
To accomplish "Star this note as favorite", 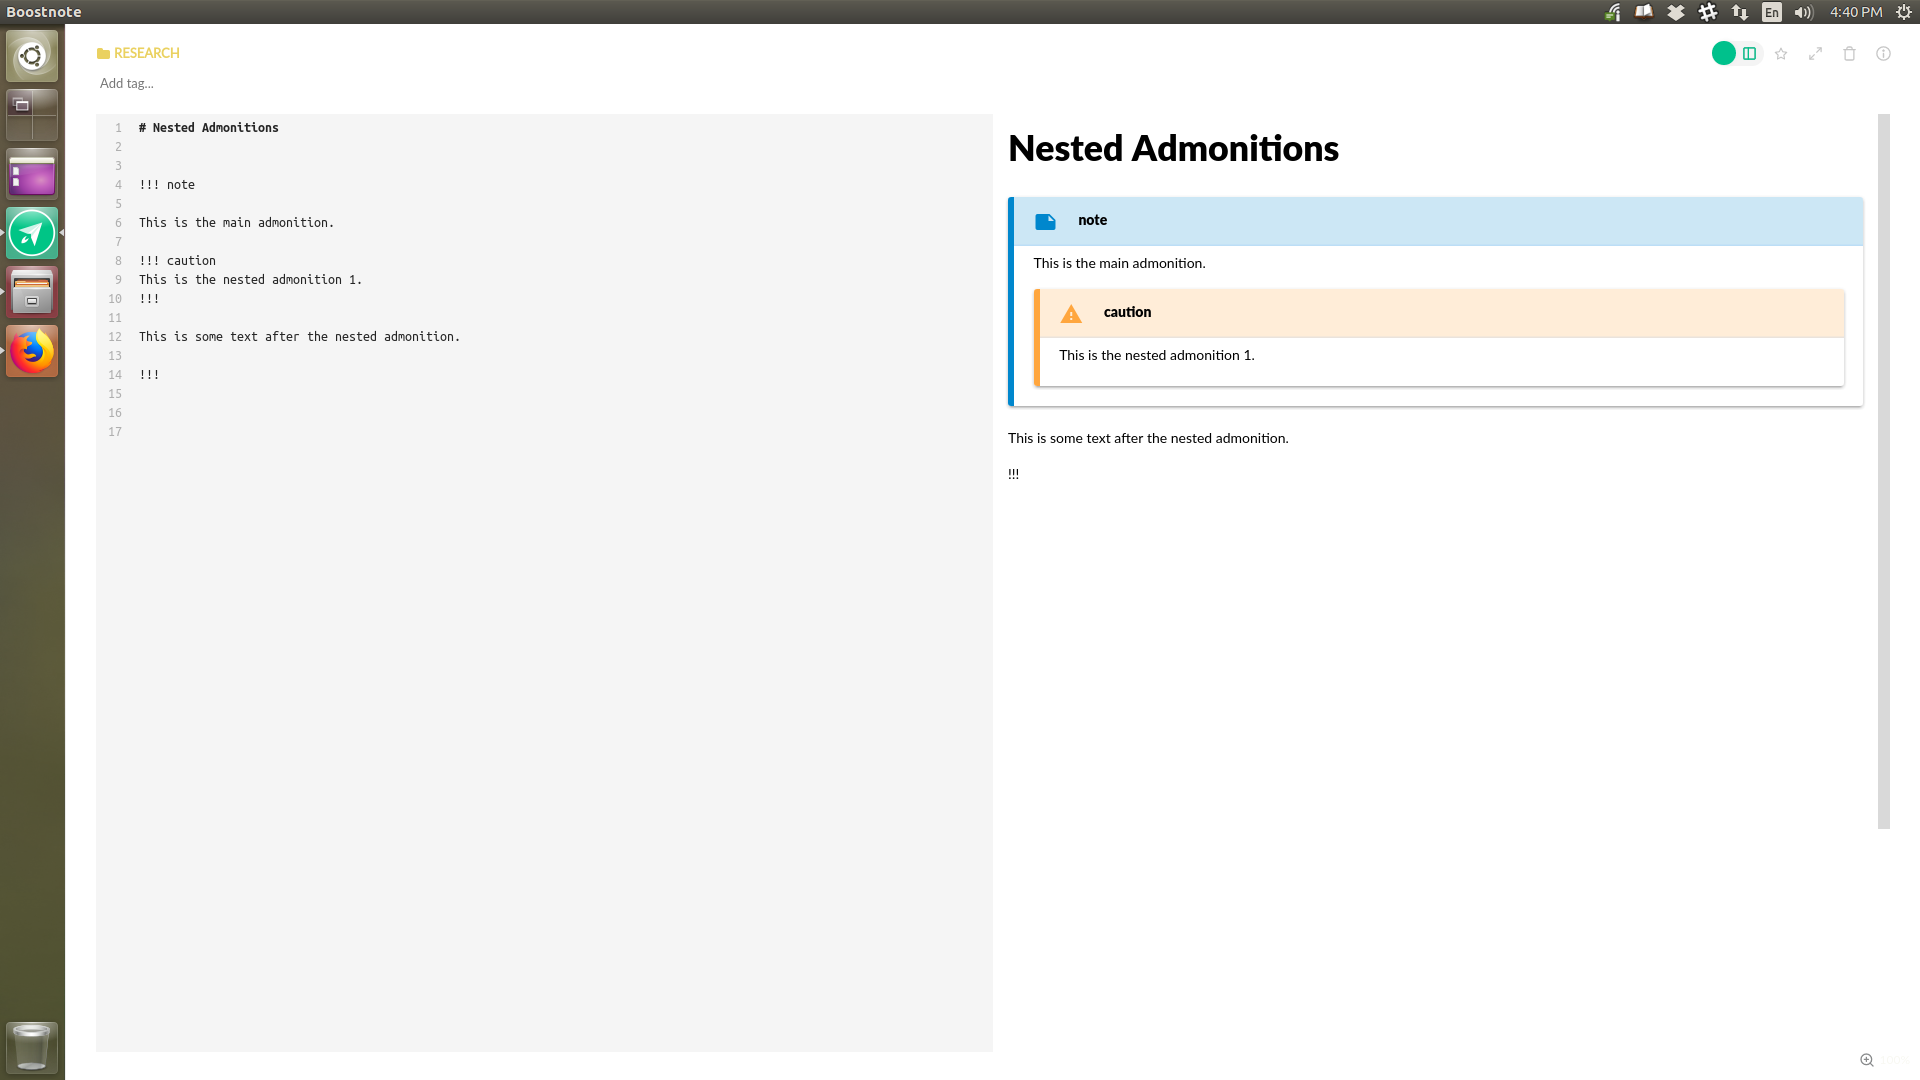I will [x=1780, y=54].
